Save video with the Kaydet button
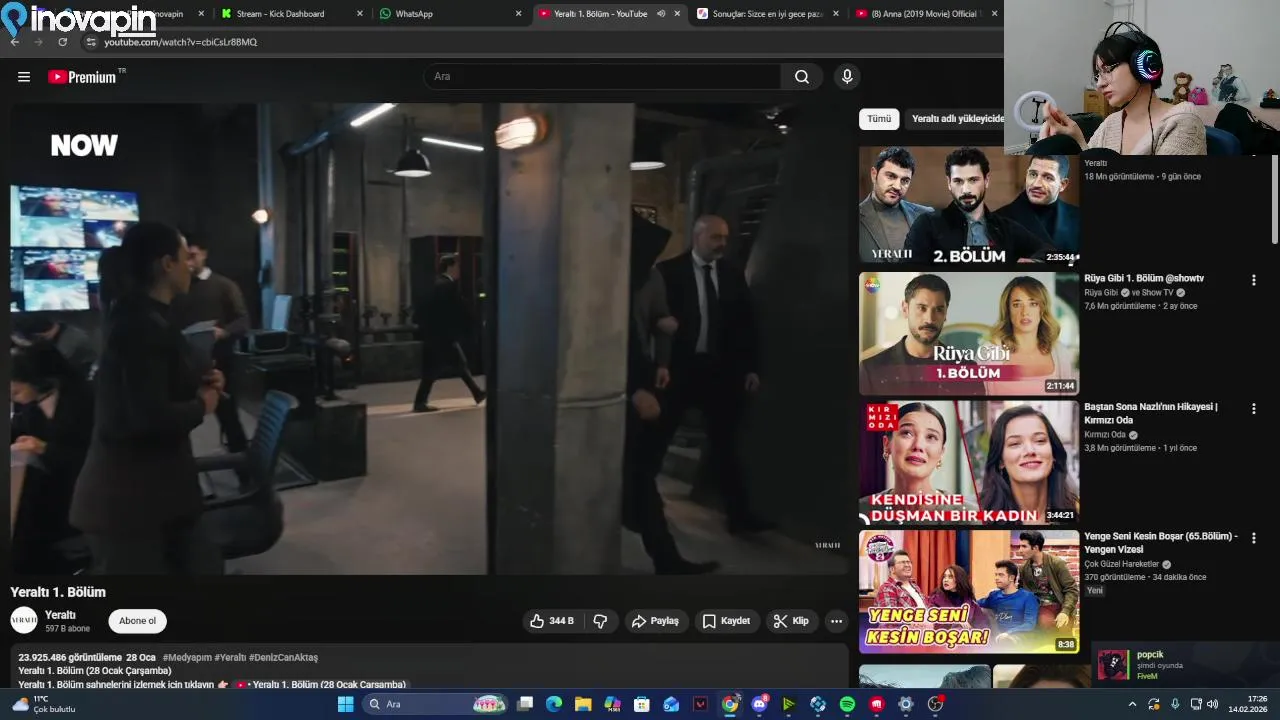This screenshot has height=720, width=1280. [726, 621]
